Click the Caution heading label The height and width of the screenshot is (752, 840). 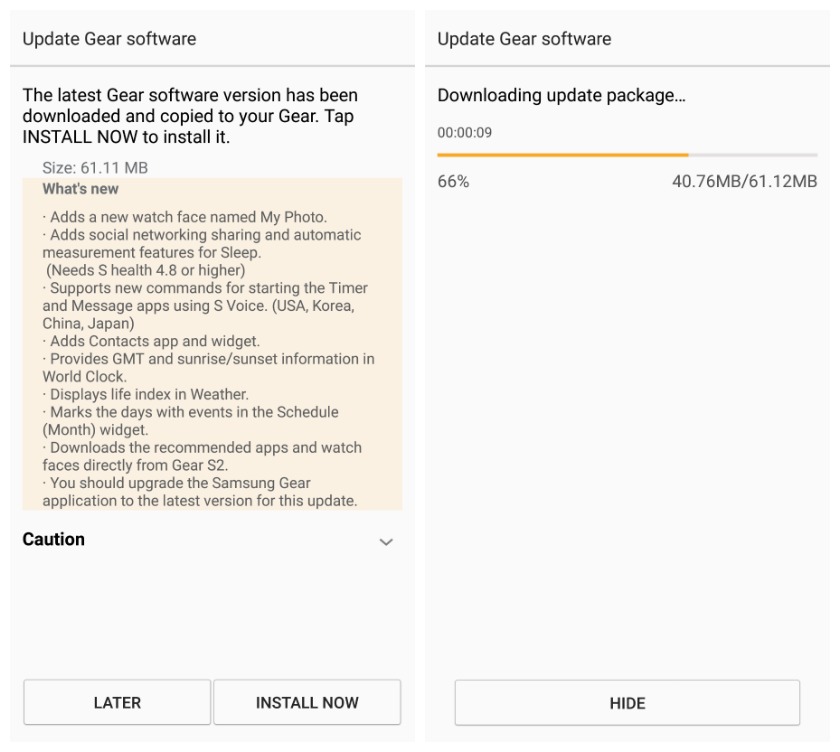click(x=53, y=539)
